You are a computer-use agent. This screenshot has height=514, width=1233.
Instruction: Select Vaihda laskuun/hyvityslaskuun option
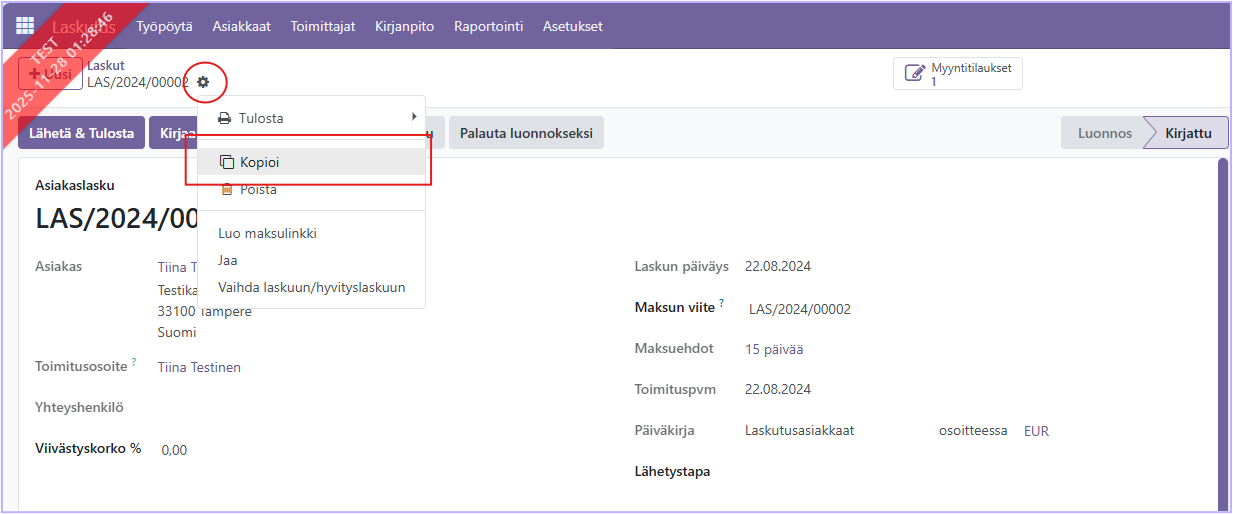coord(311,287)
